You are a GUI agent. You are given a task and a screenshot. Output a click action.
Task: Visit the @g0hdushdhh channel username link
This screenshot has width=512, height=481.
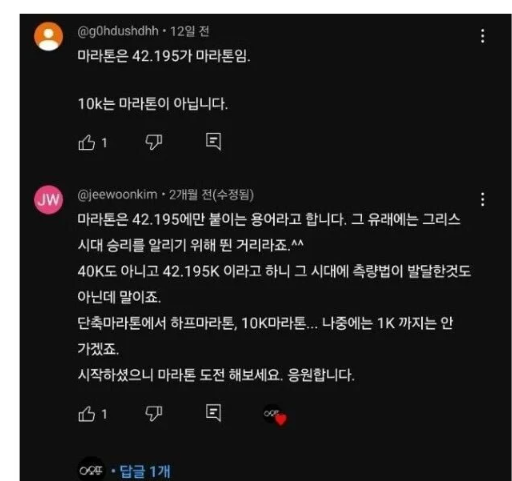pyautogui.click(x=118, y=31)
